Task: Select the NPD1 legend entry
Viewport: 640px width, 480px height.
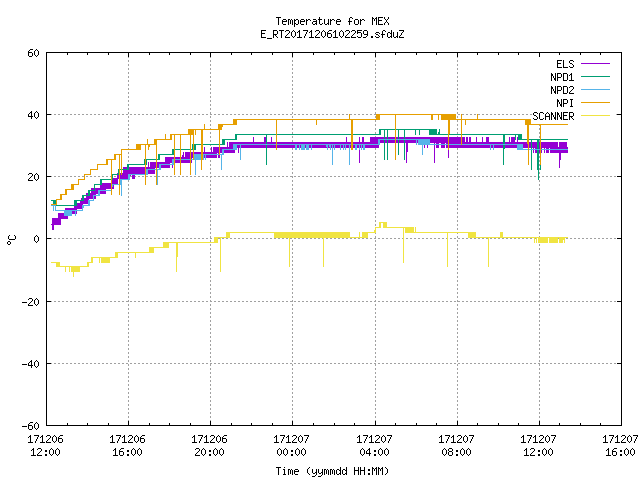Action: tap(562, 77)
